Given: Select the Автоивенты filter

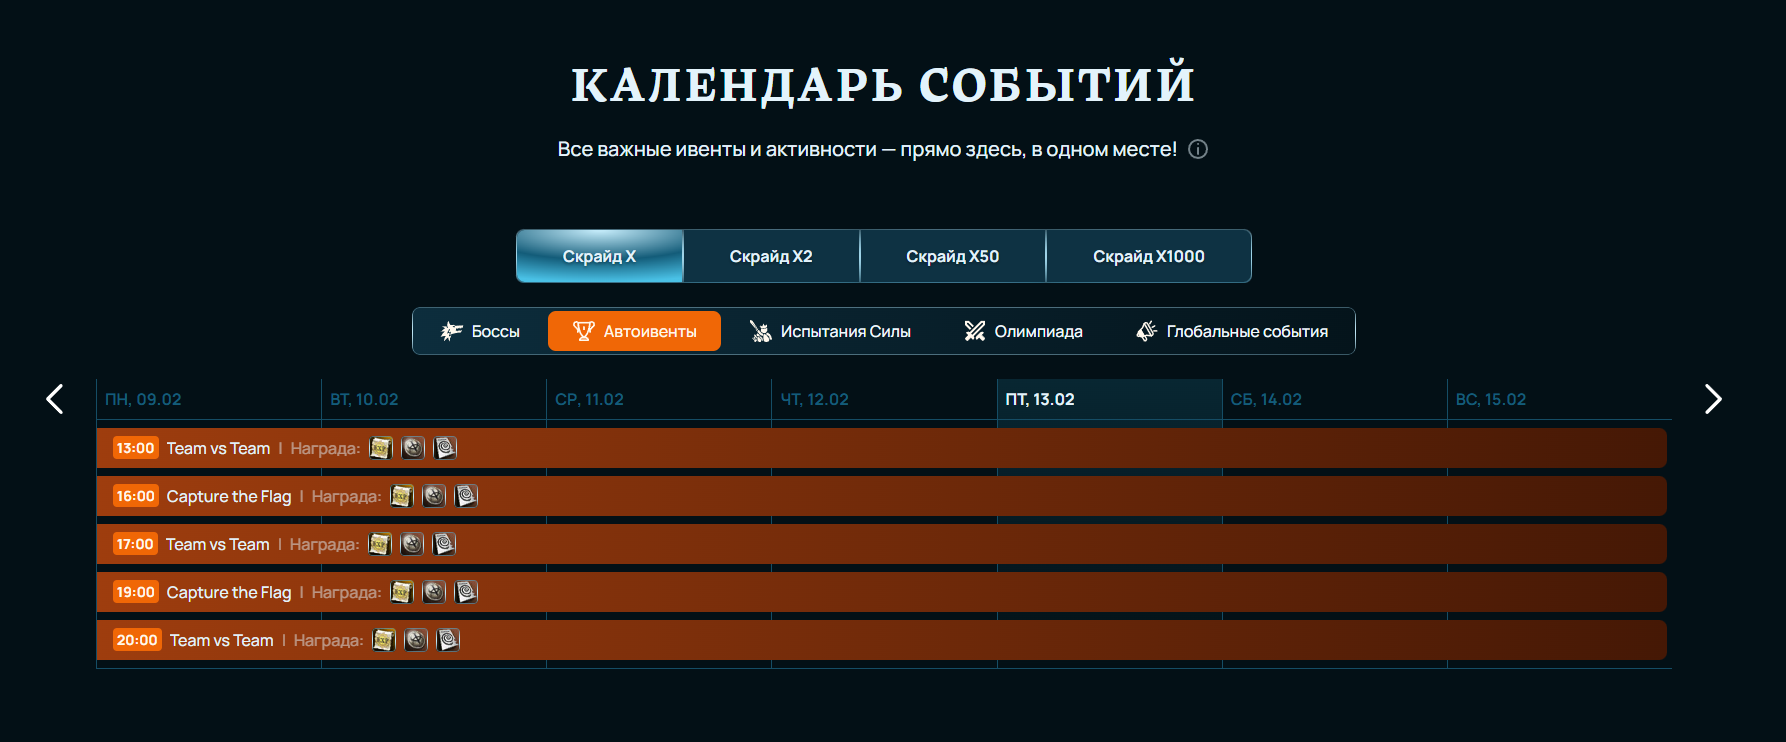Looking at the screenshot, I should [634, 331].
